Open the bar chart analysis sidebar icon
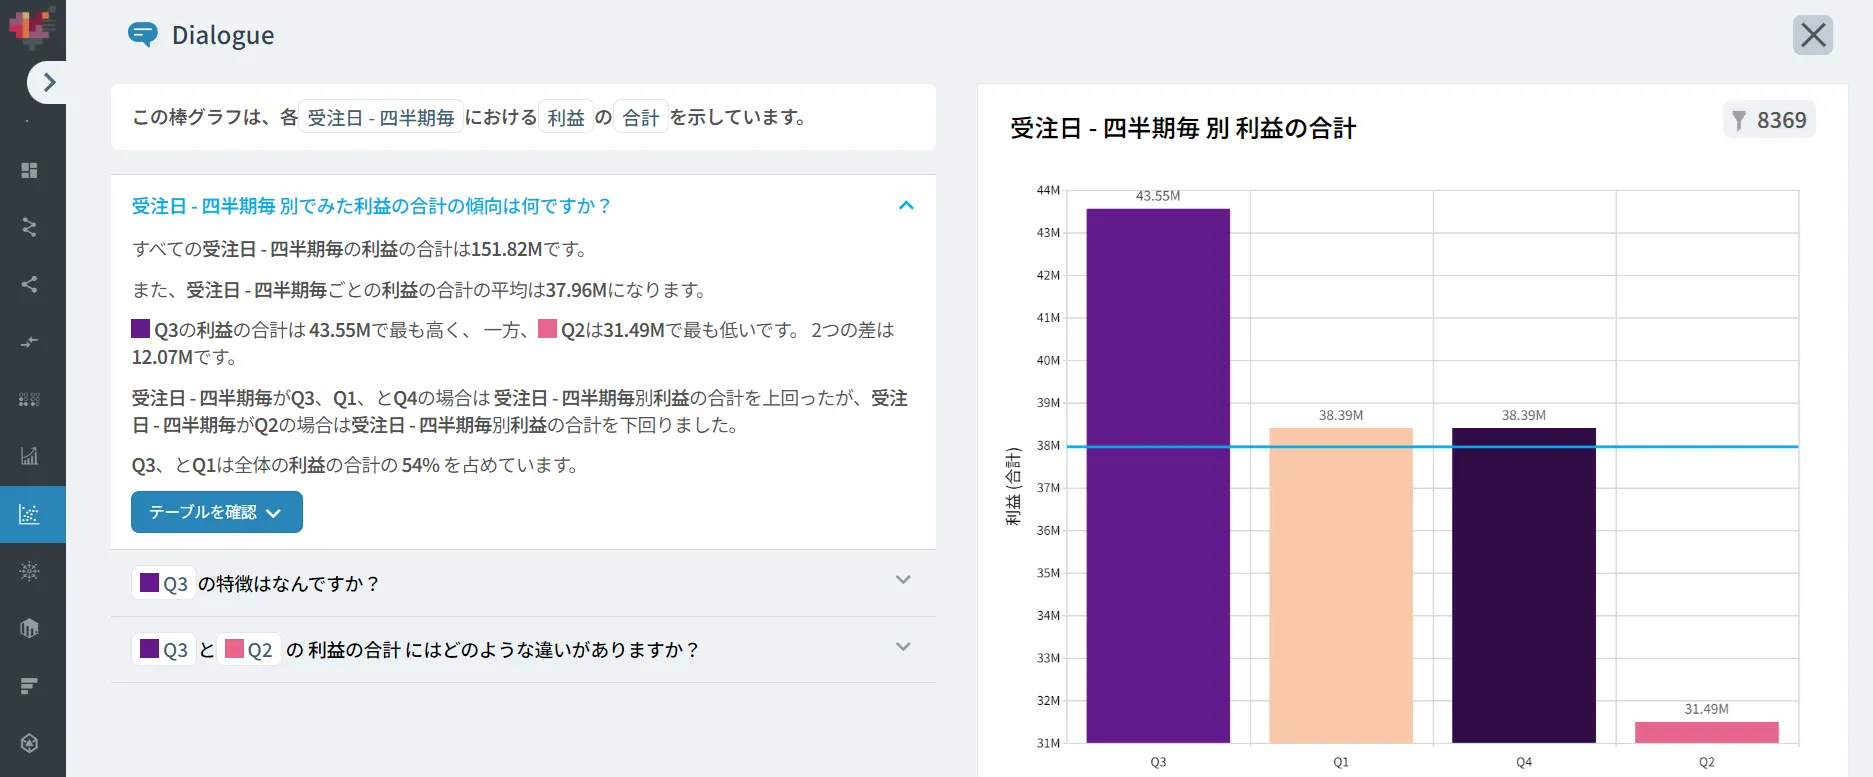The image size is (1873, 777). click(30, 457)
